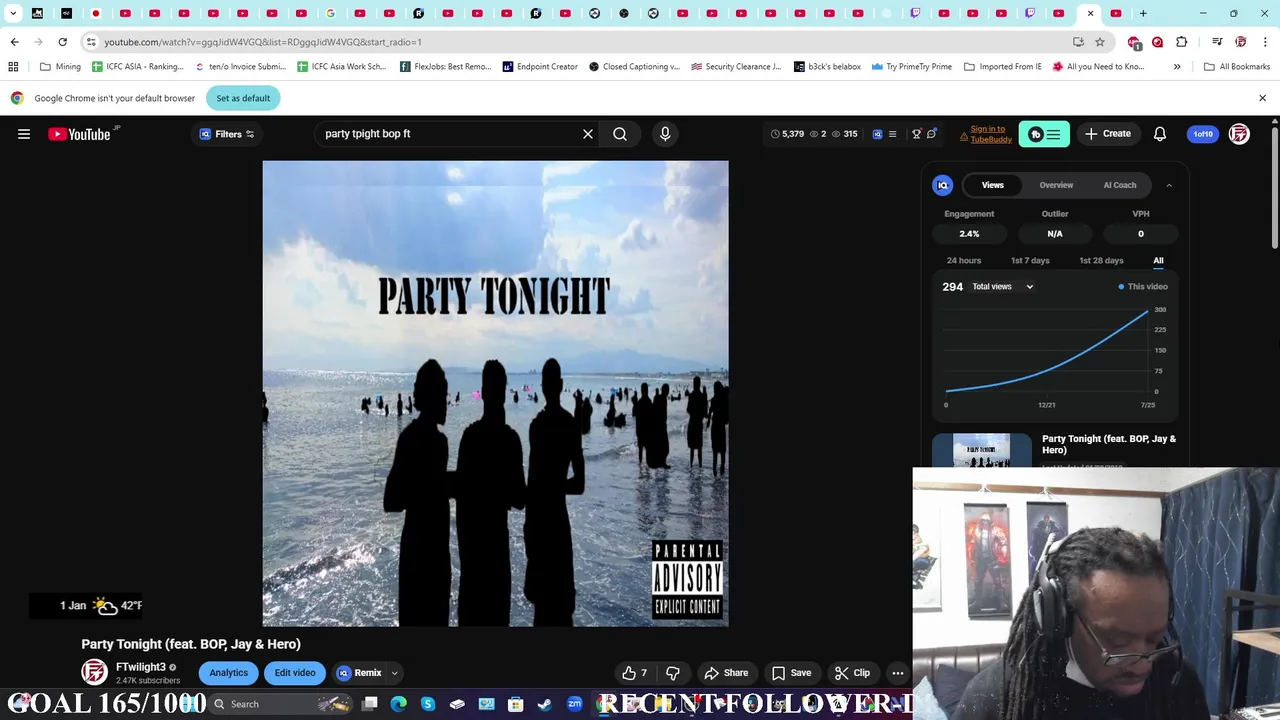
Task: Open Chrome extensions puzzle icon
Action: 1182,42
